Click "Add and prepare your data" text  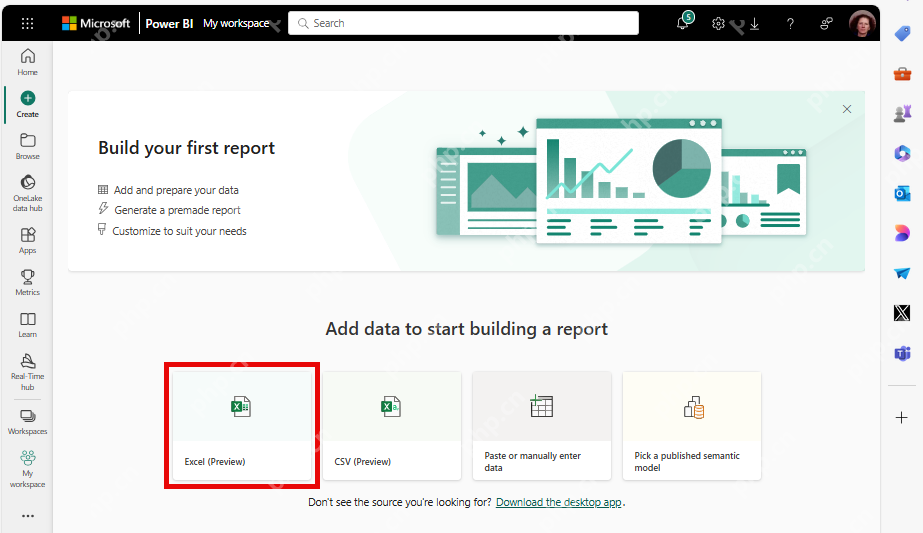(x=176, y=190)
